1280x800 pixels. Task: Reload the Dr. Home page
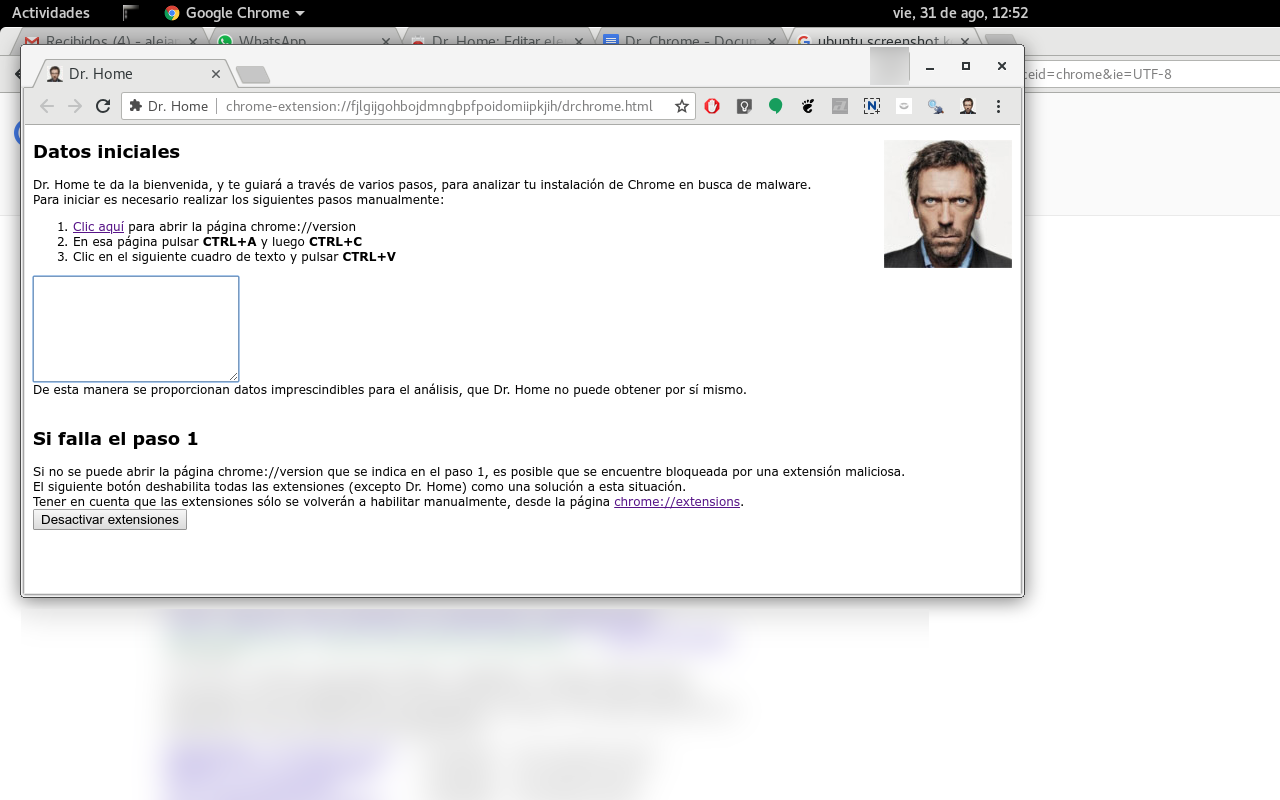102,106
